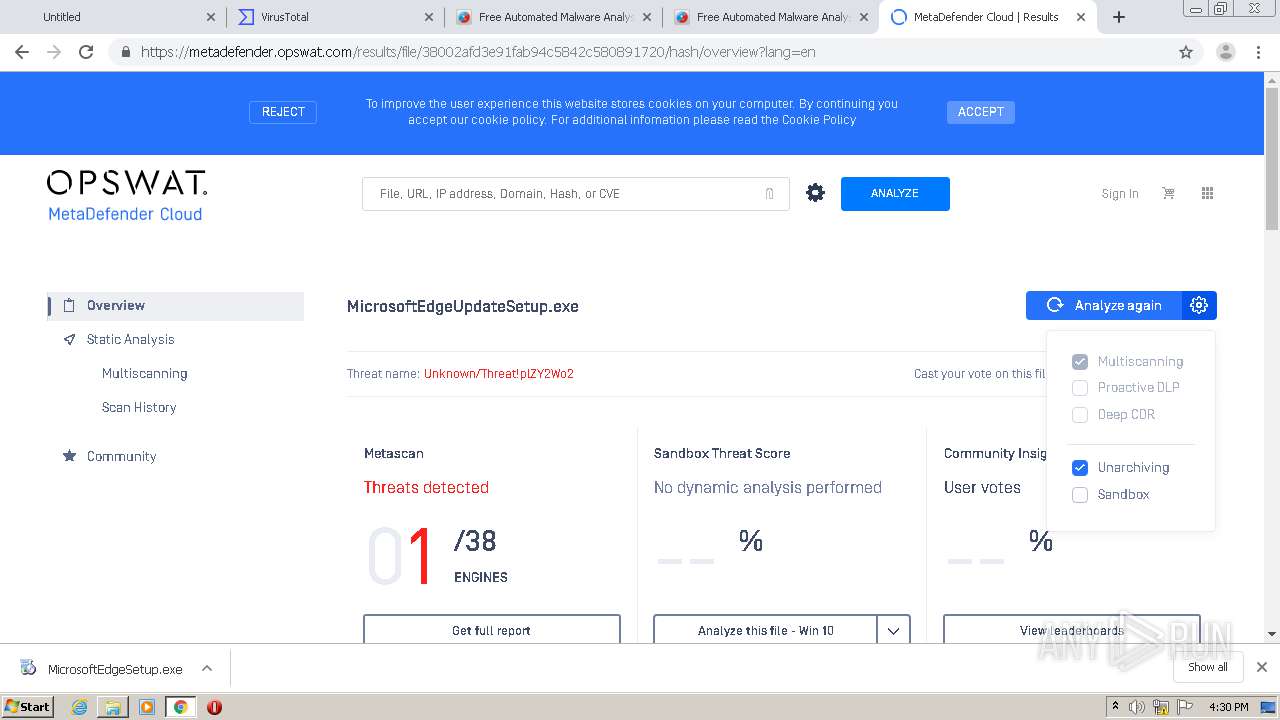Click the Analyze again options gear icon

pos(1199,305)
